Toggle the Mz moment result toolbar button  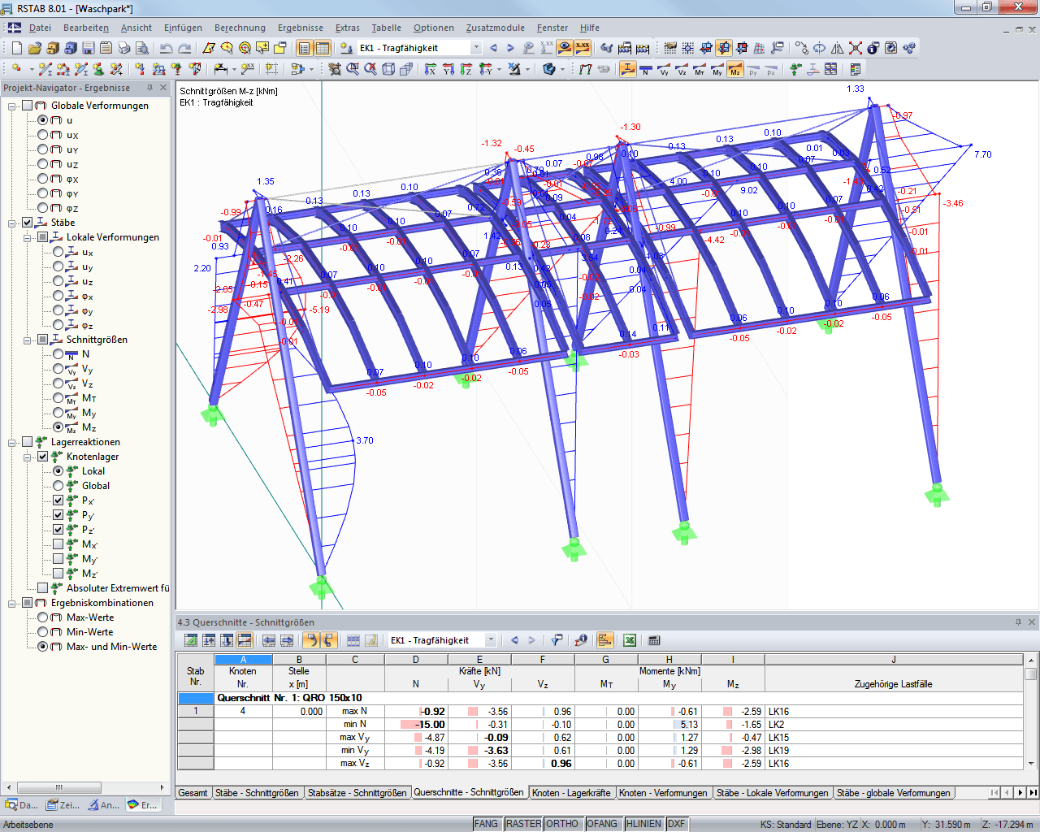tap(734, 69)
